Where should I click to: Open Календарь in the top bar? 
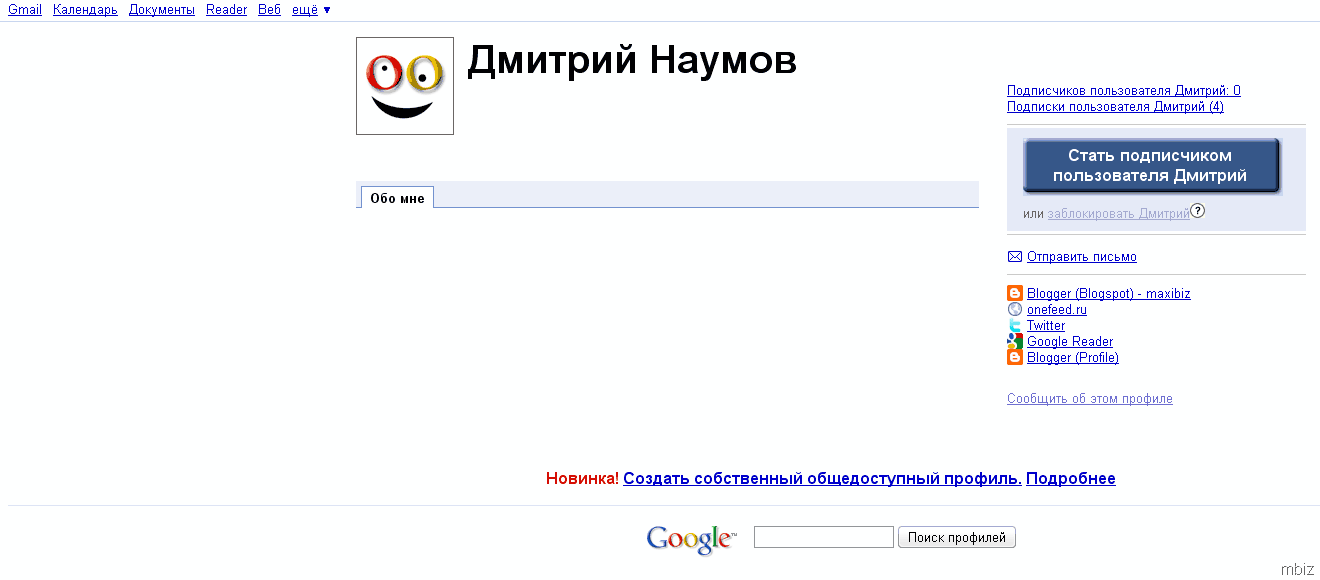(85, 10)
